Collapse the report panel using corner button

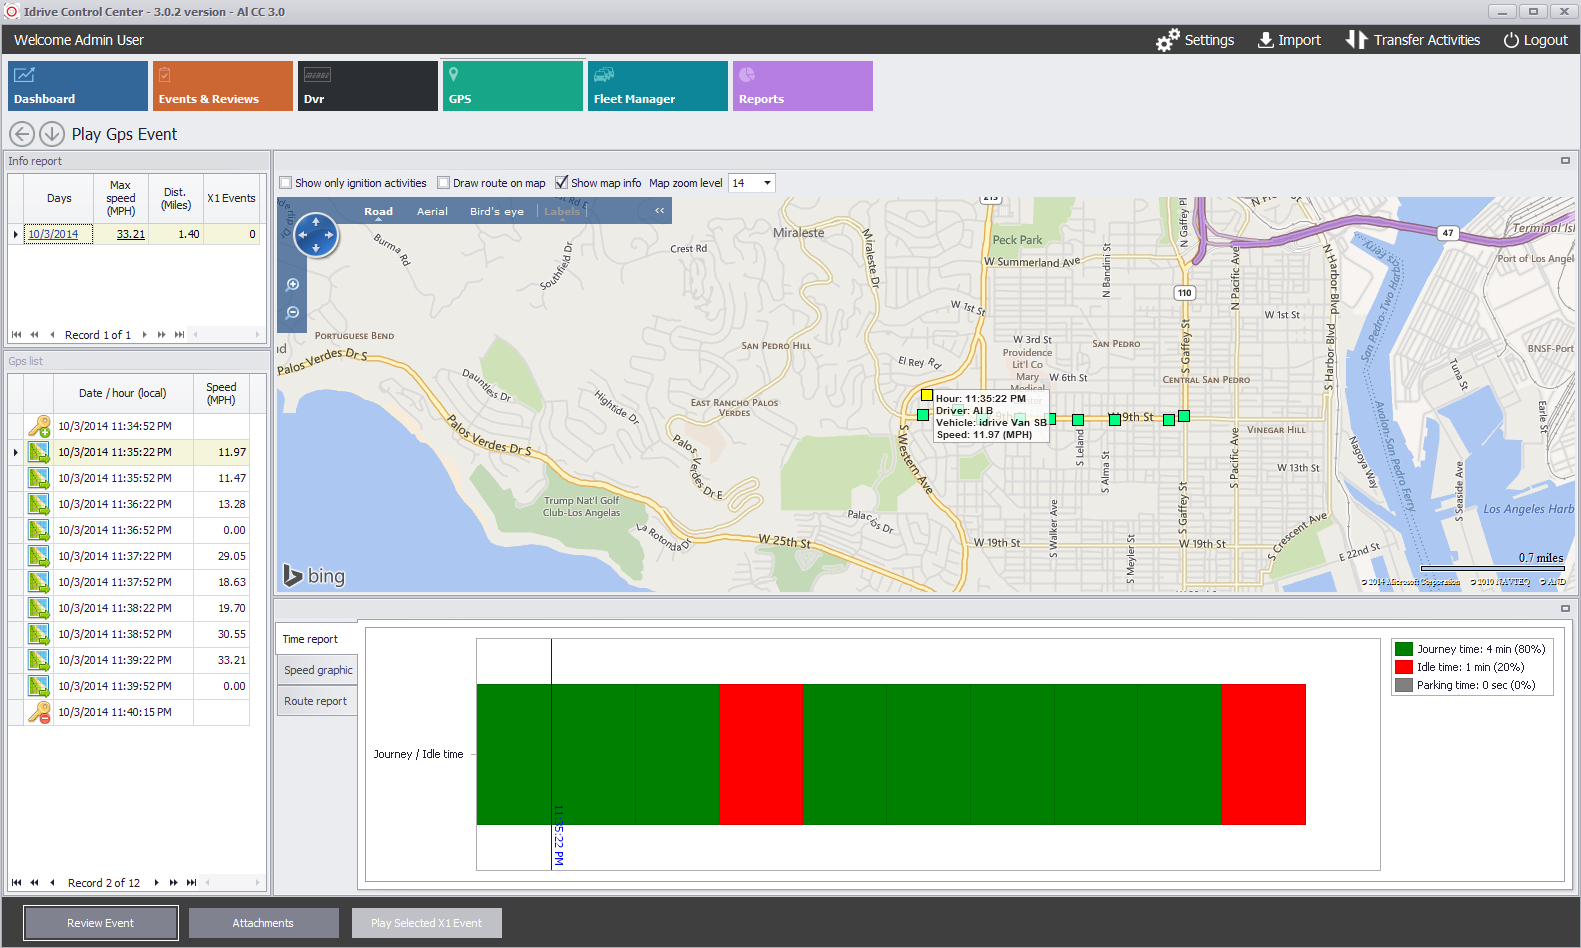1565,608
